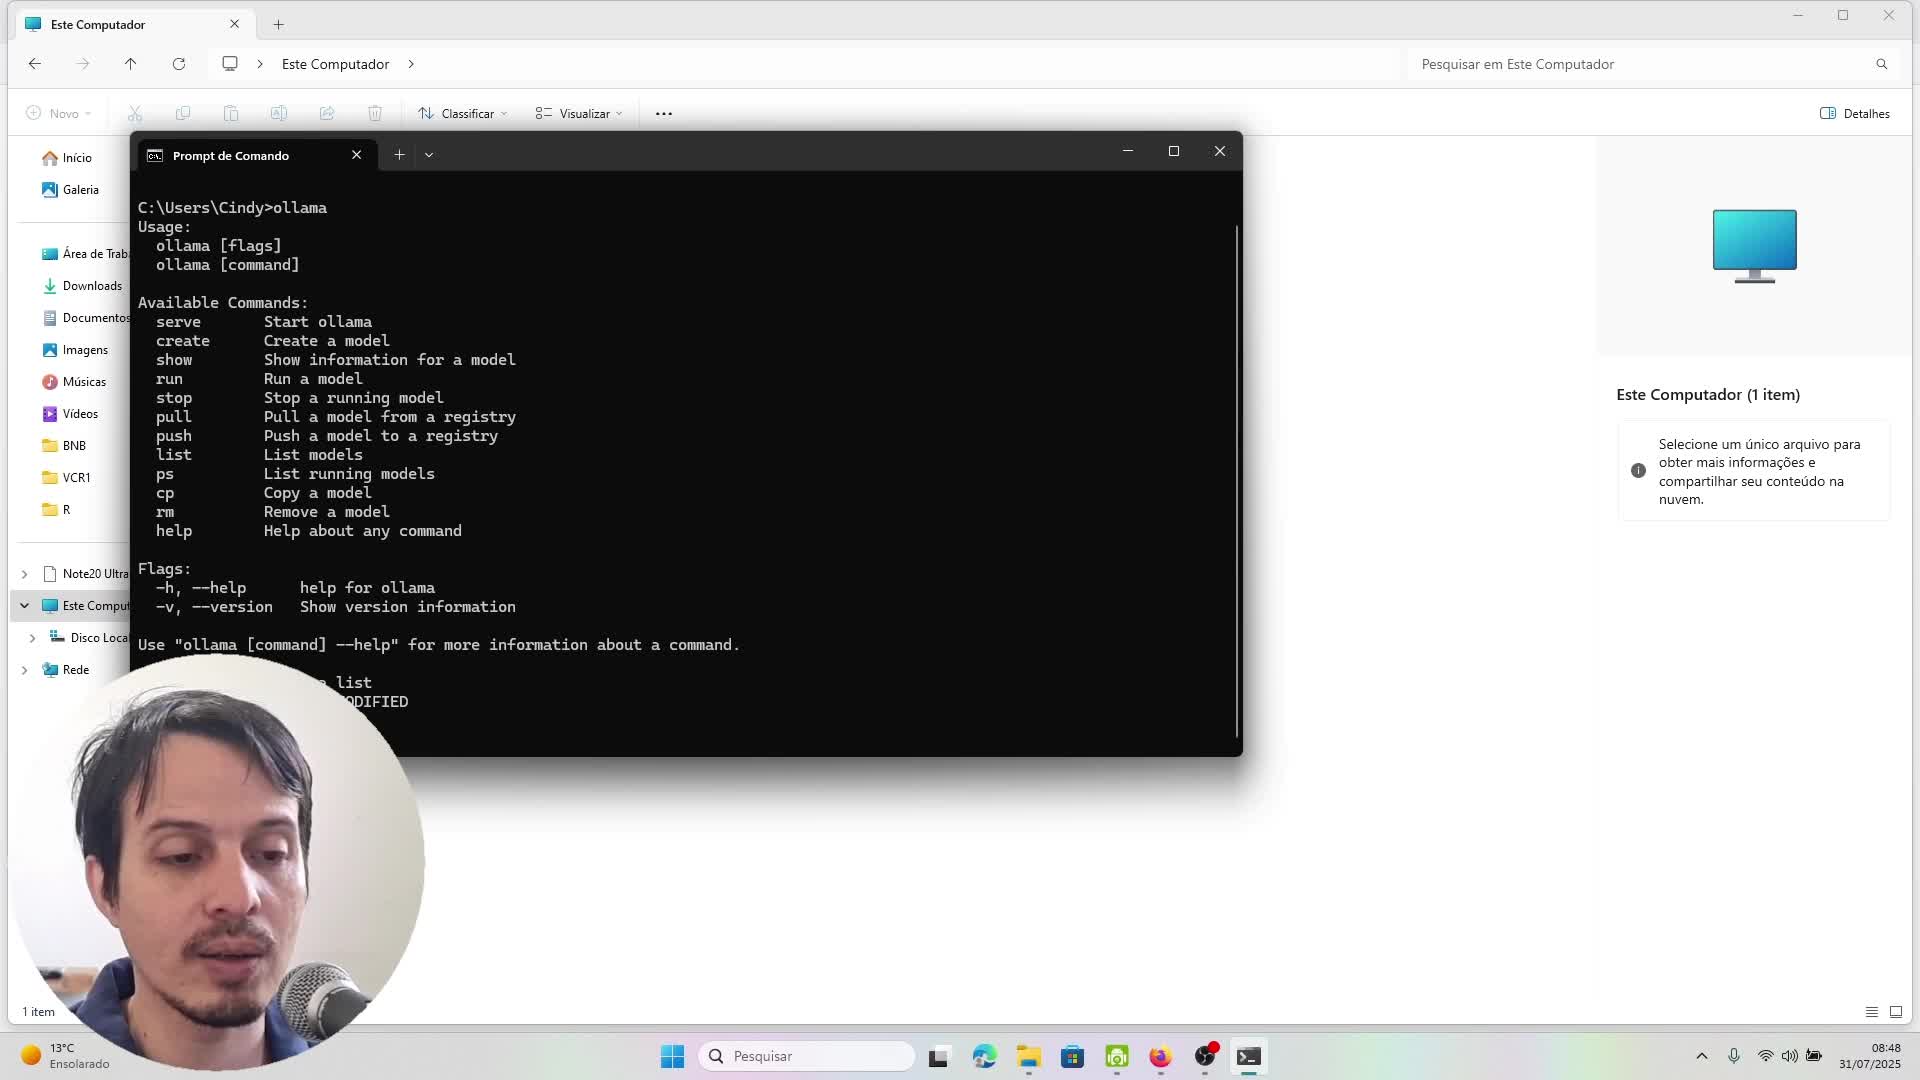Expand the Note20 Ultra tree node
The width and height of the screenshot is (1920, 1080).
24,574
